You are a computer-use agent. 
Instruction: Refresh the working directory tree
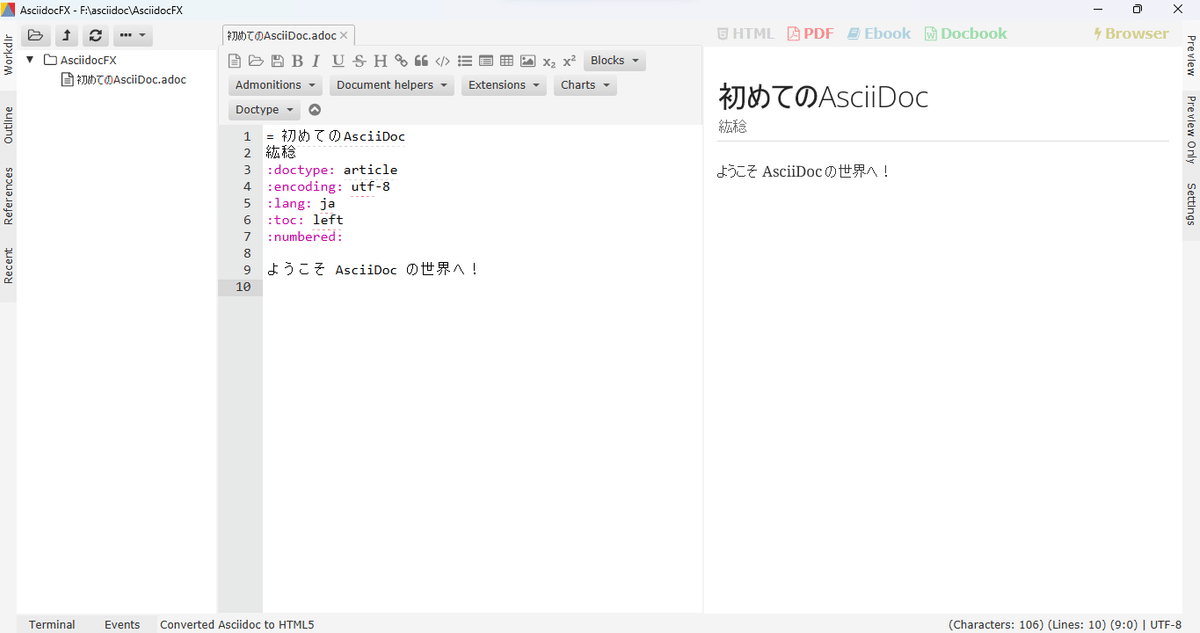pyautogui.click(x=95, y=34)
